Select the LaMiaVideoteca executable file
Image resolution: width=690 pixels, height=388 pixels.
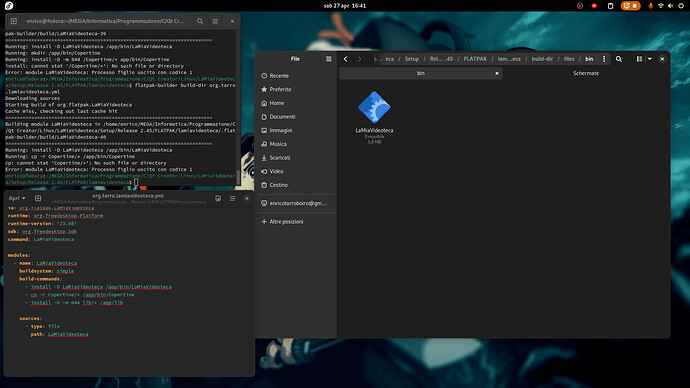374,117
